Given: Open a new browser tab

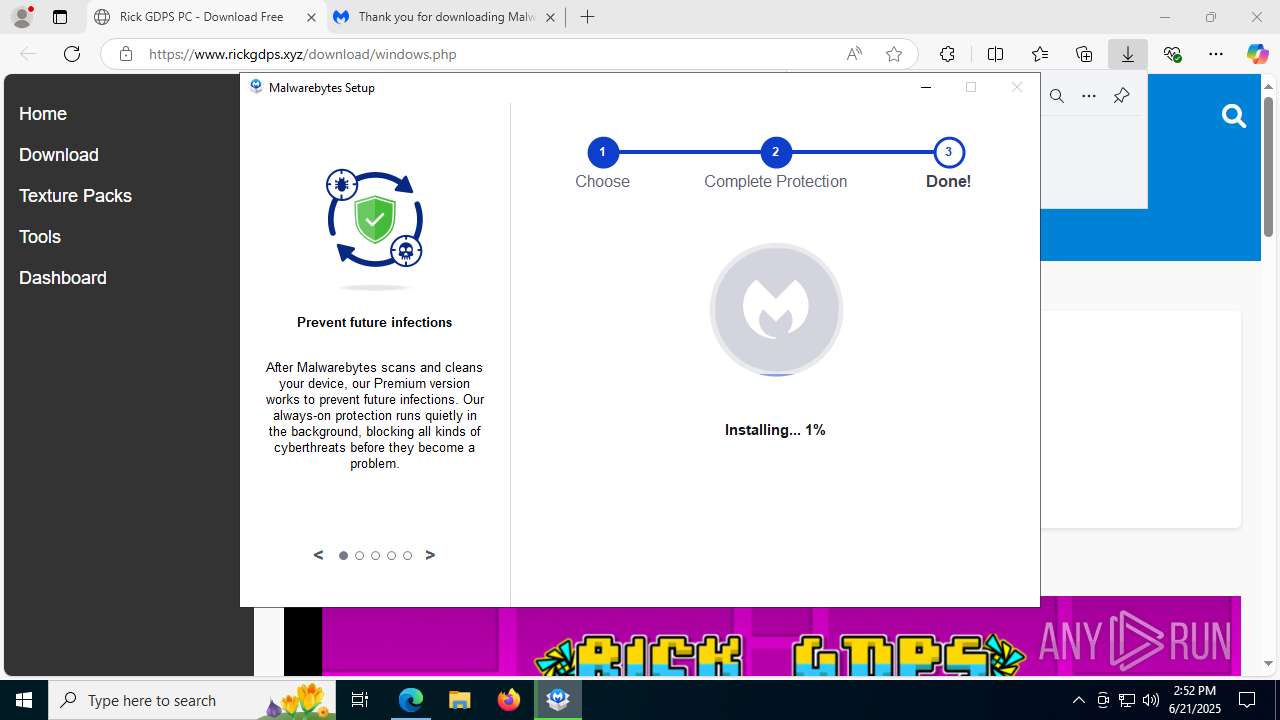Looking at the screenshot, I should pos(587,17).
